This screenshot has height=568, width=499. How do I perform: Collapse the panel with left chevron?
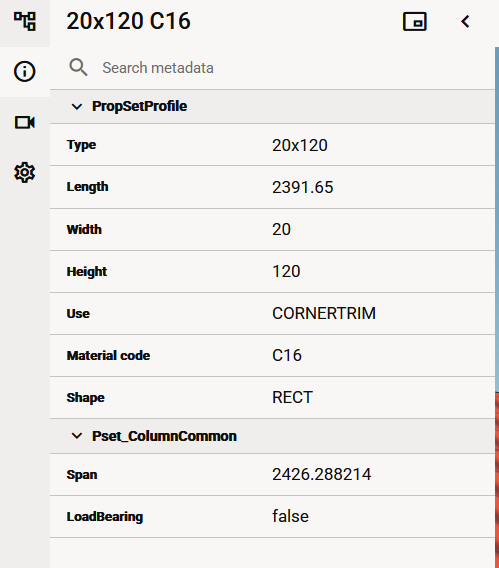click(465, 22)
